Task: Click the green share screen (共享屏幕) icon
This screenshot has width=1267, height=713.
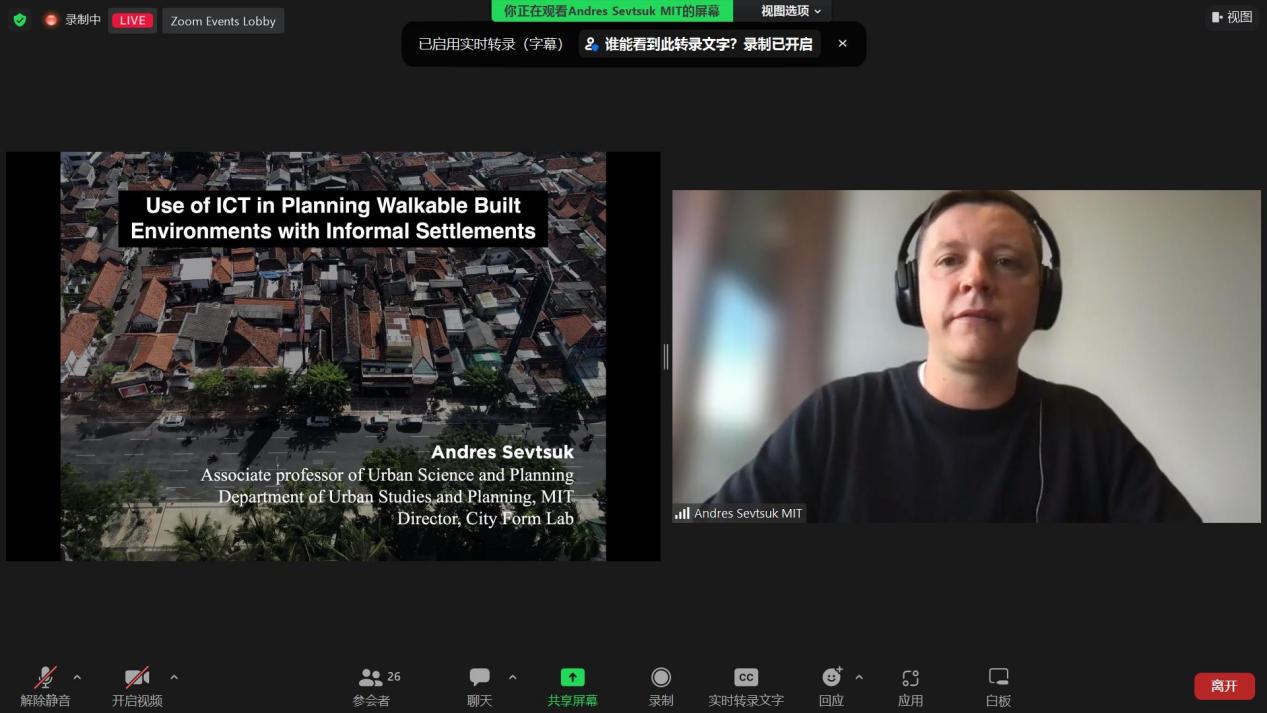Action: (x=572, y=678)
